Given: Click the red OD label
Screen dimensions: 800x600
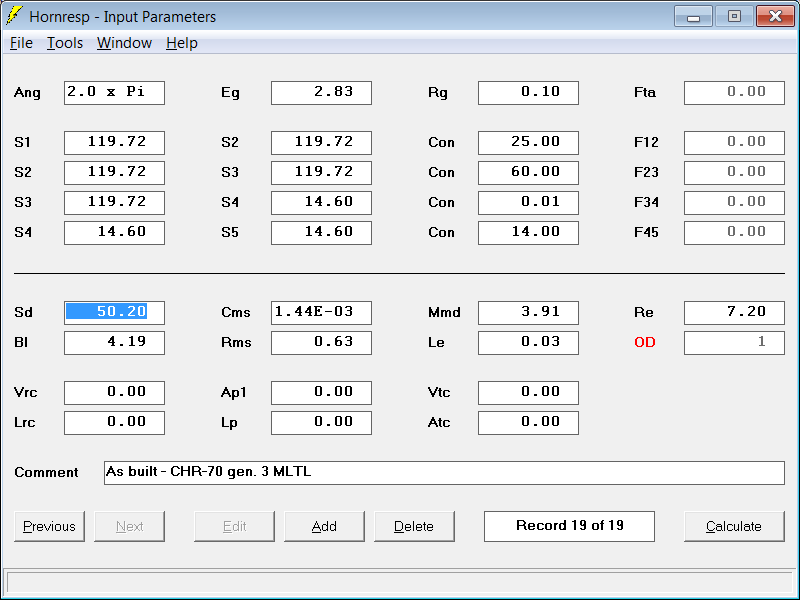Looking at the screenshot, I should [644, 342].
